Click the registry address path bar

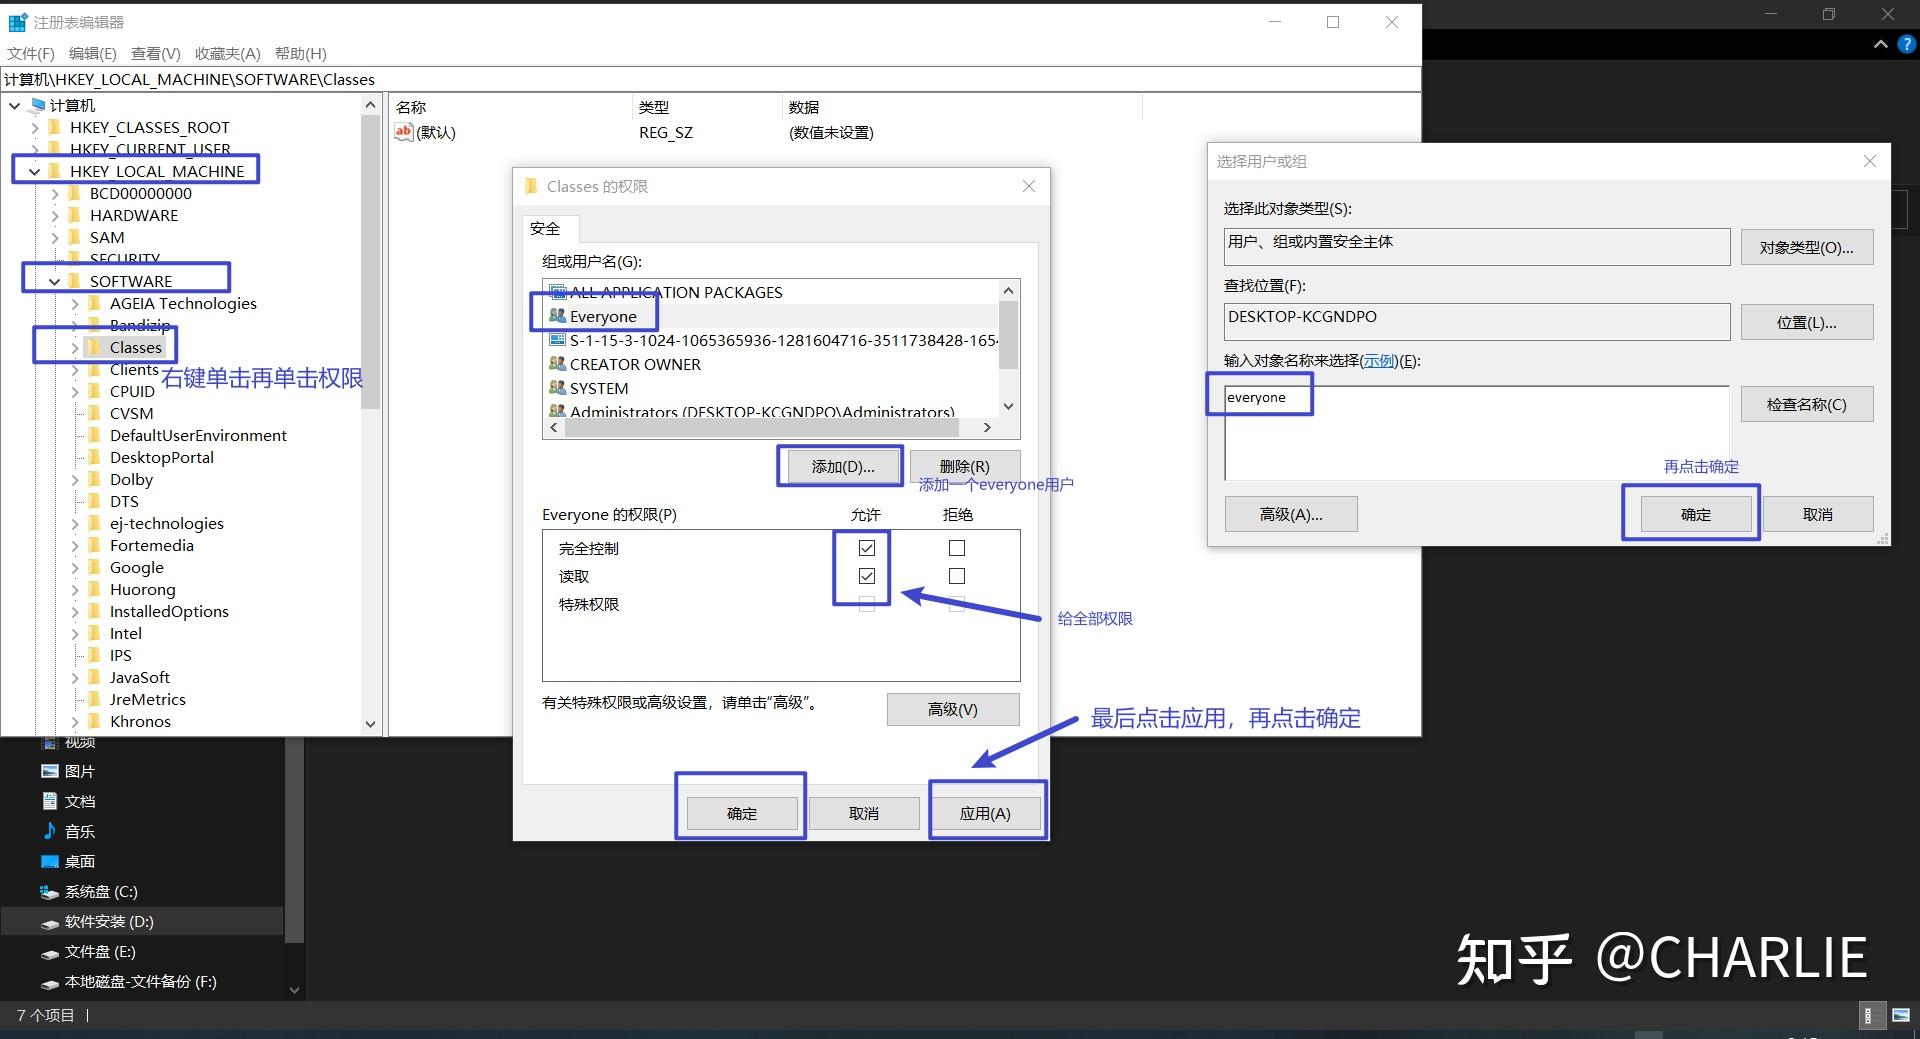click(710, 79)
